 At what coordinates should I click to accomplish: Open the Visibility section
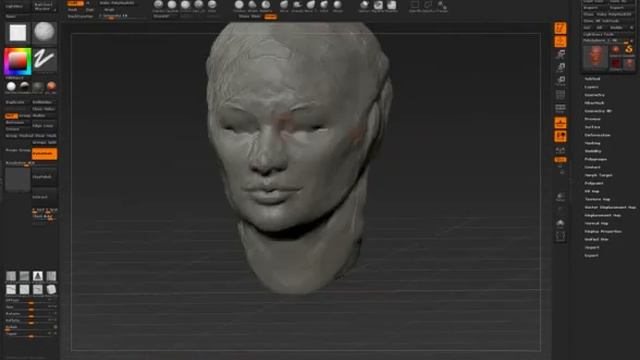point(593,151)
